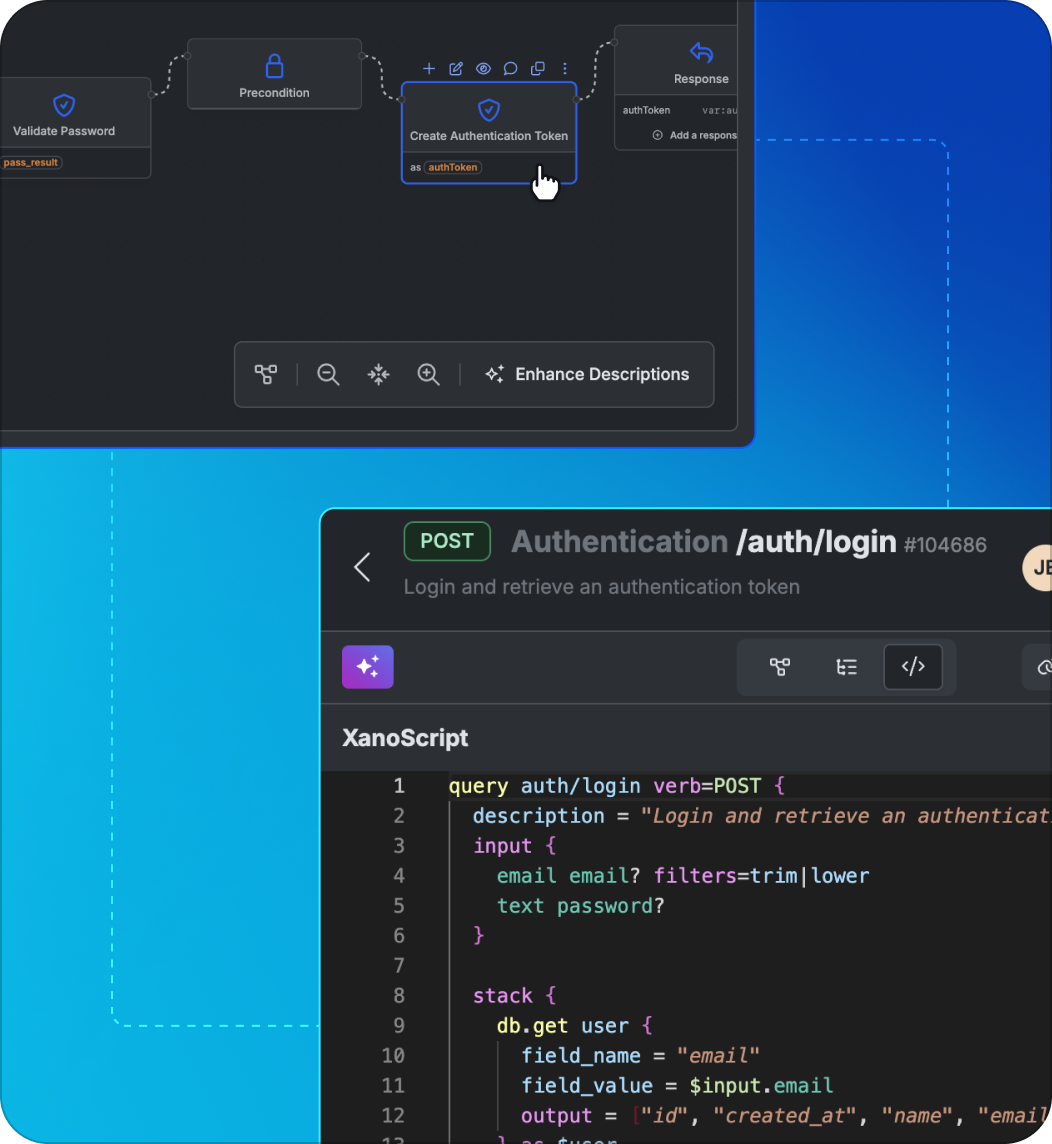The image size is (1052, 1144).
Task: Switch to the flowchart view tab
Action: coord(781,667)
